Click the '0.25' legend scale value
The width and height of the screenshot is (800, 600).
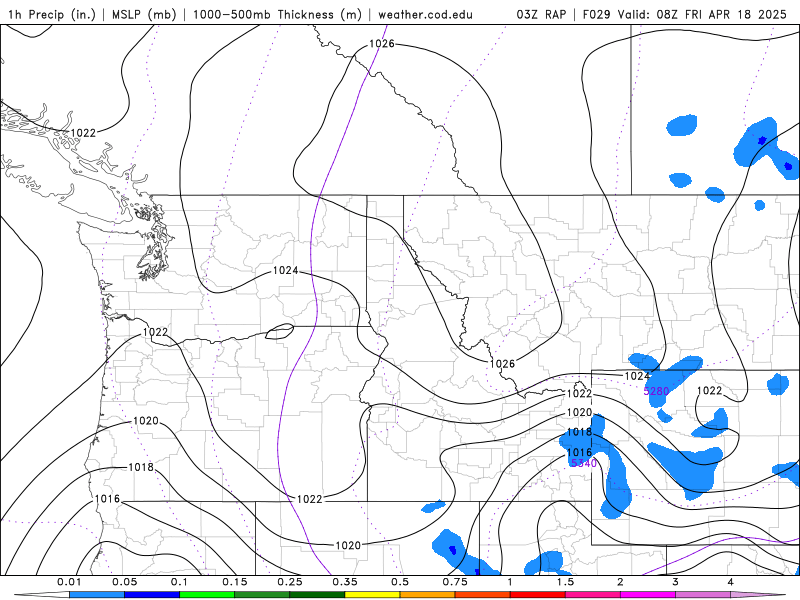click(x=290, y=582)
